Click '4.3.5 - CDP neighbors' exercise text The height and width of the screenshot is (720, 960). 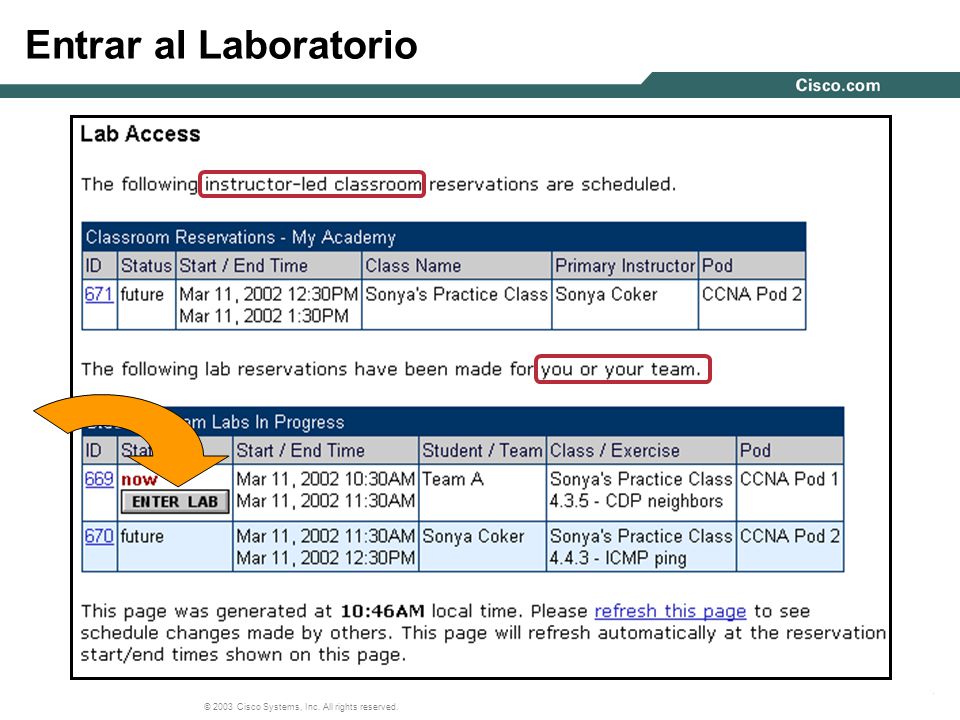coord(636,501)
